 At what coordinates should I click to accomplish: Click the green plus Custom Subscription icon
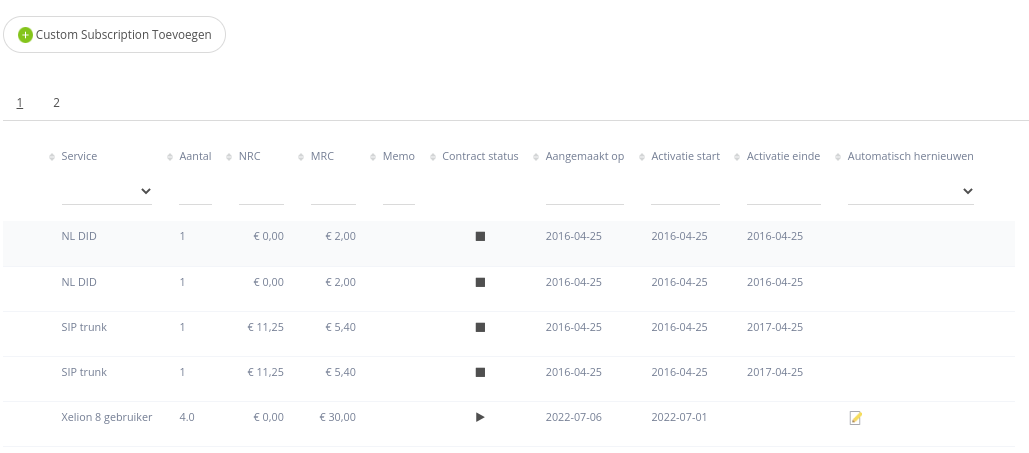click(x=26, y=35)
